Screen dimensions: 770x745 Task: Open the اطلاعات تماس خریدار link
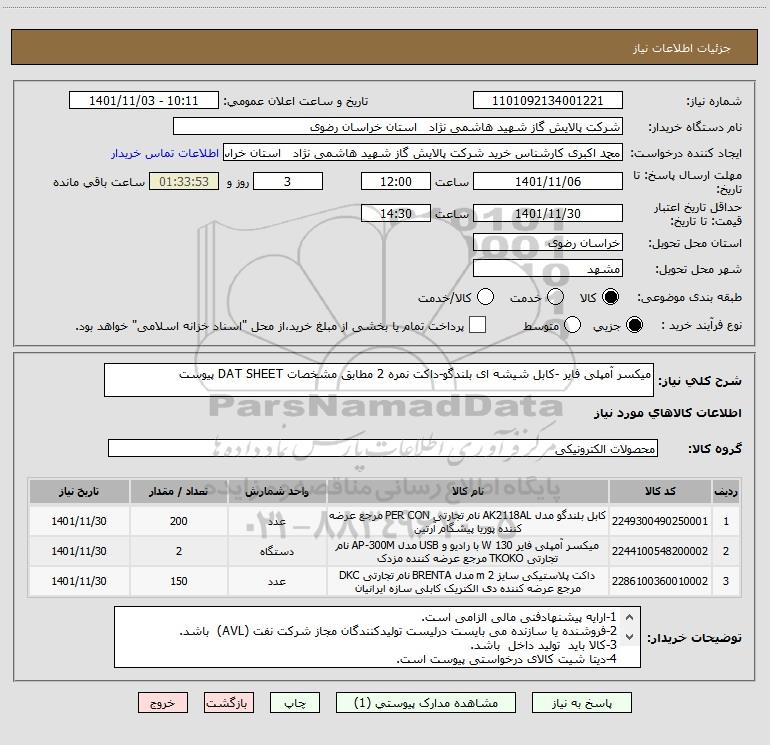(x=165, y=153)
